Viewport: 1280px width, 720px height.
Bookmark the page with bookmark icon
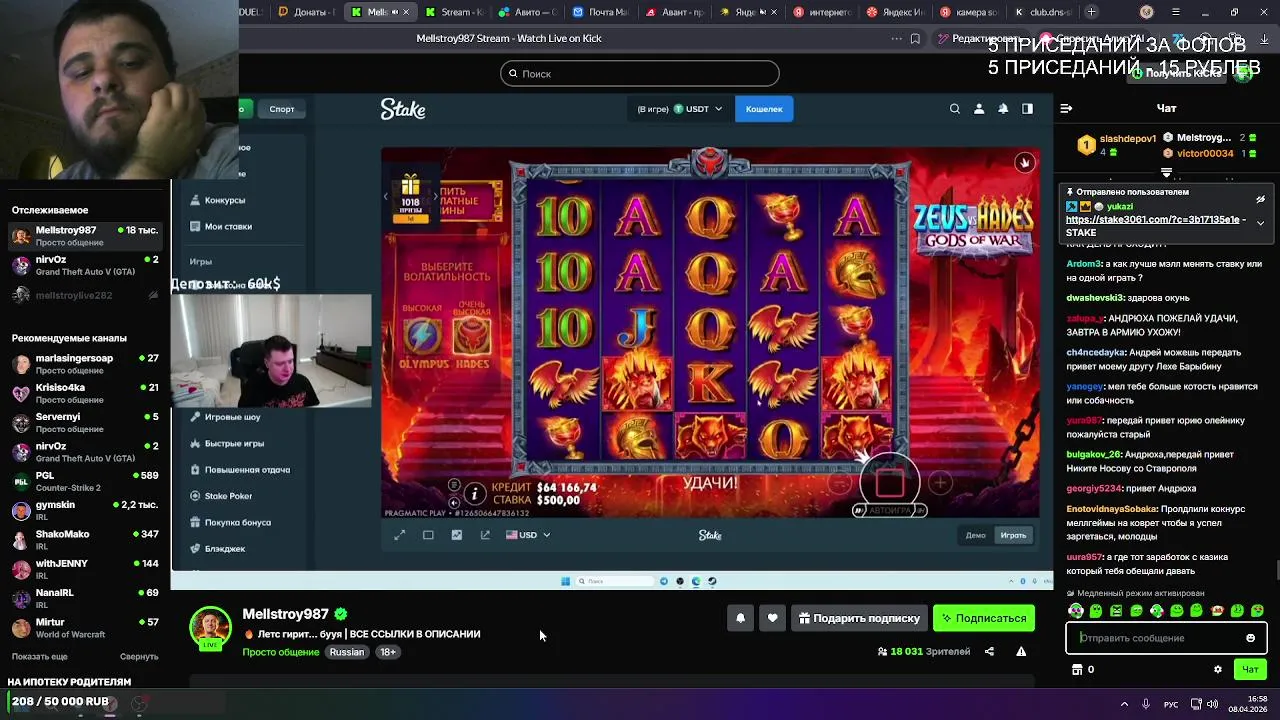tap(915, 39)
